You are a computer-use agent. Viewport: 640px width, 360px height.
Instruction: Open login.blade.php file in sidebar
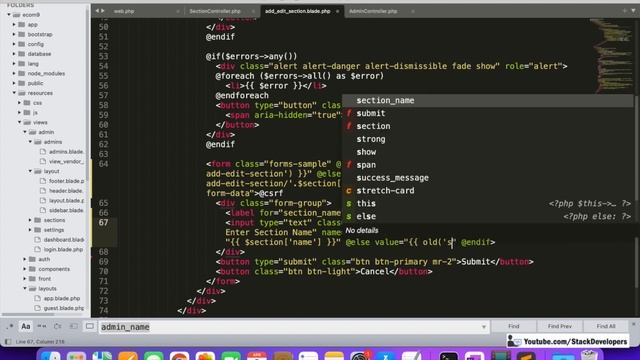tap(63, 249)
